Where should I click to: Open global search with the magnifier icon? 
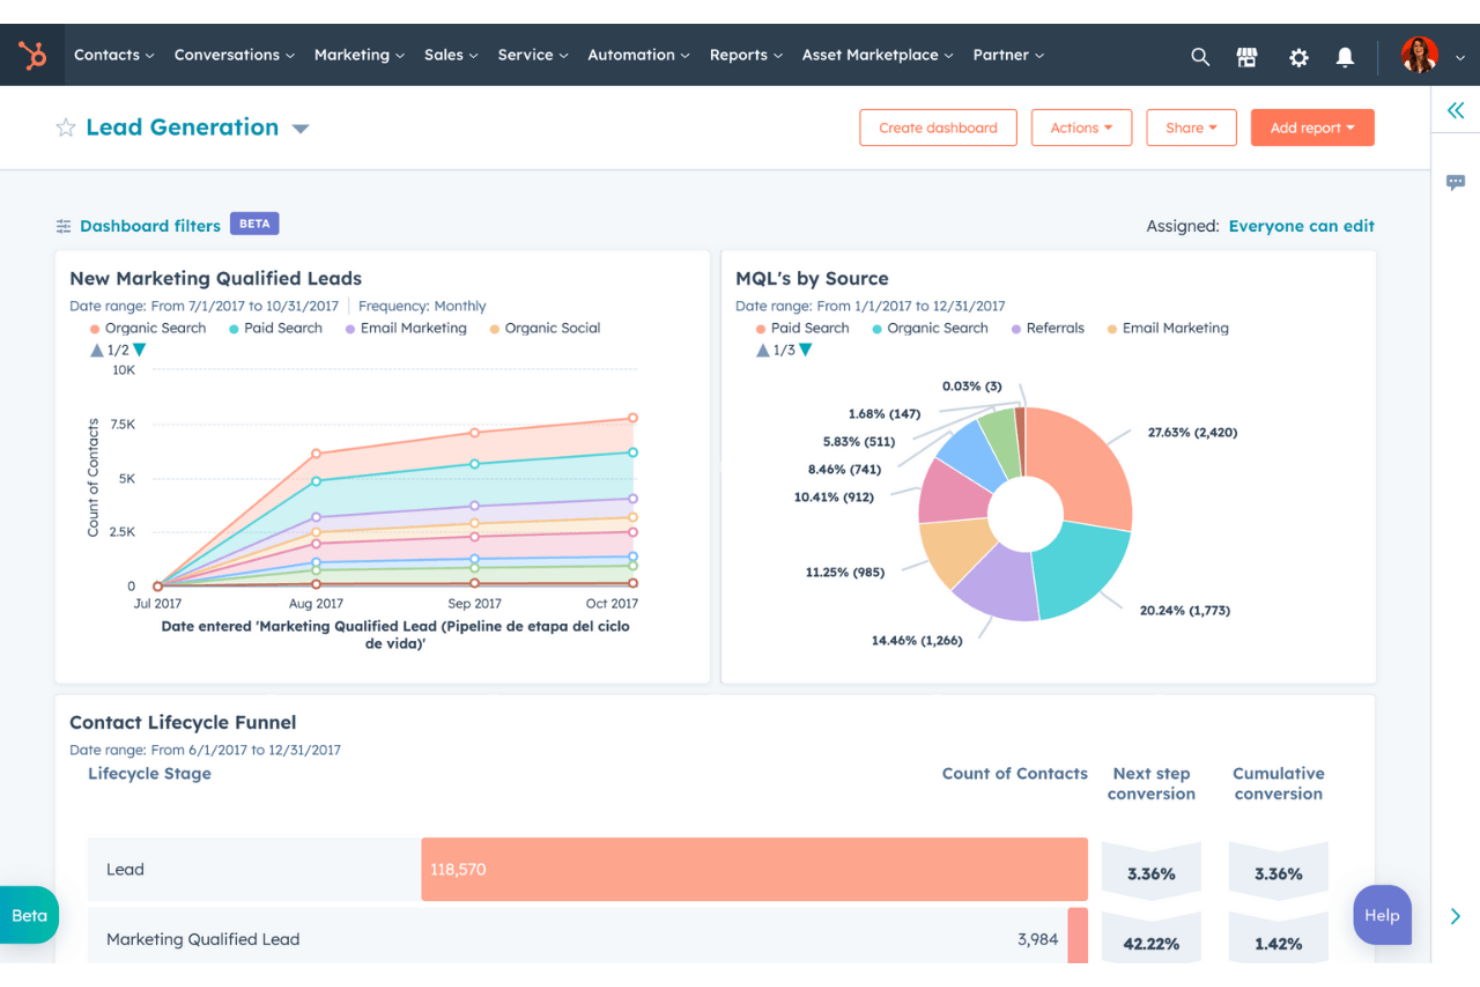[x=1199, y=56]
